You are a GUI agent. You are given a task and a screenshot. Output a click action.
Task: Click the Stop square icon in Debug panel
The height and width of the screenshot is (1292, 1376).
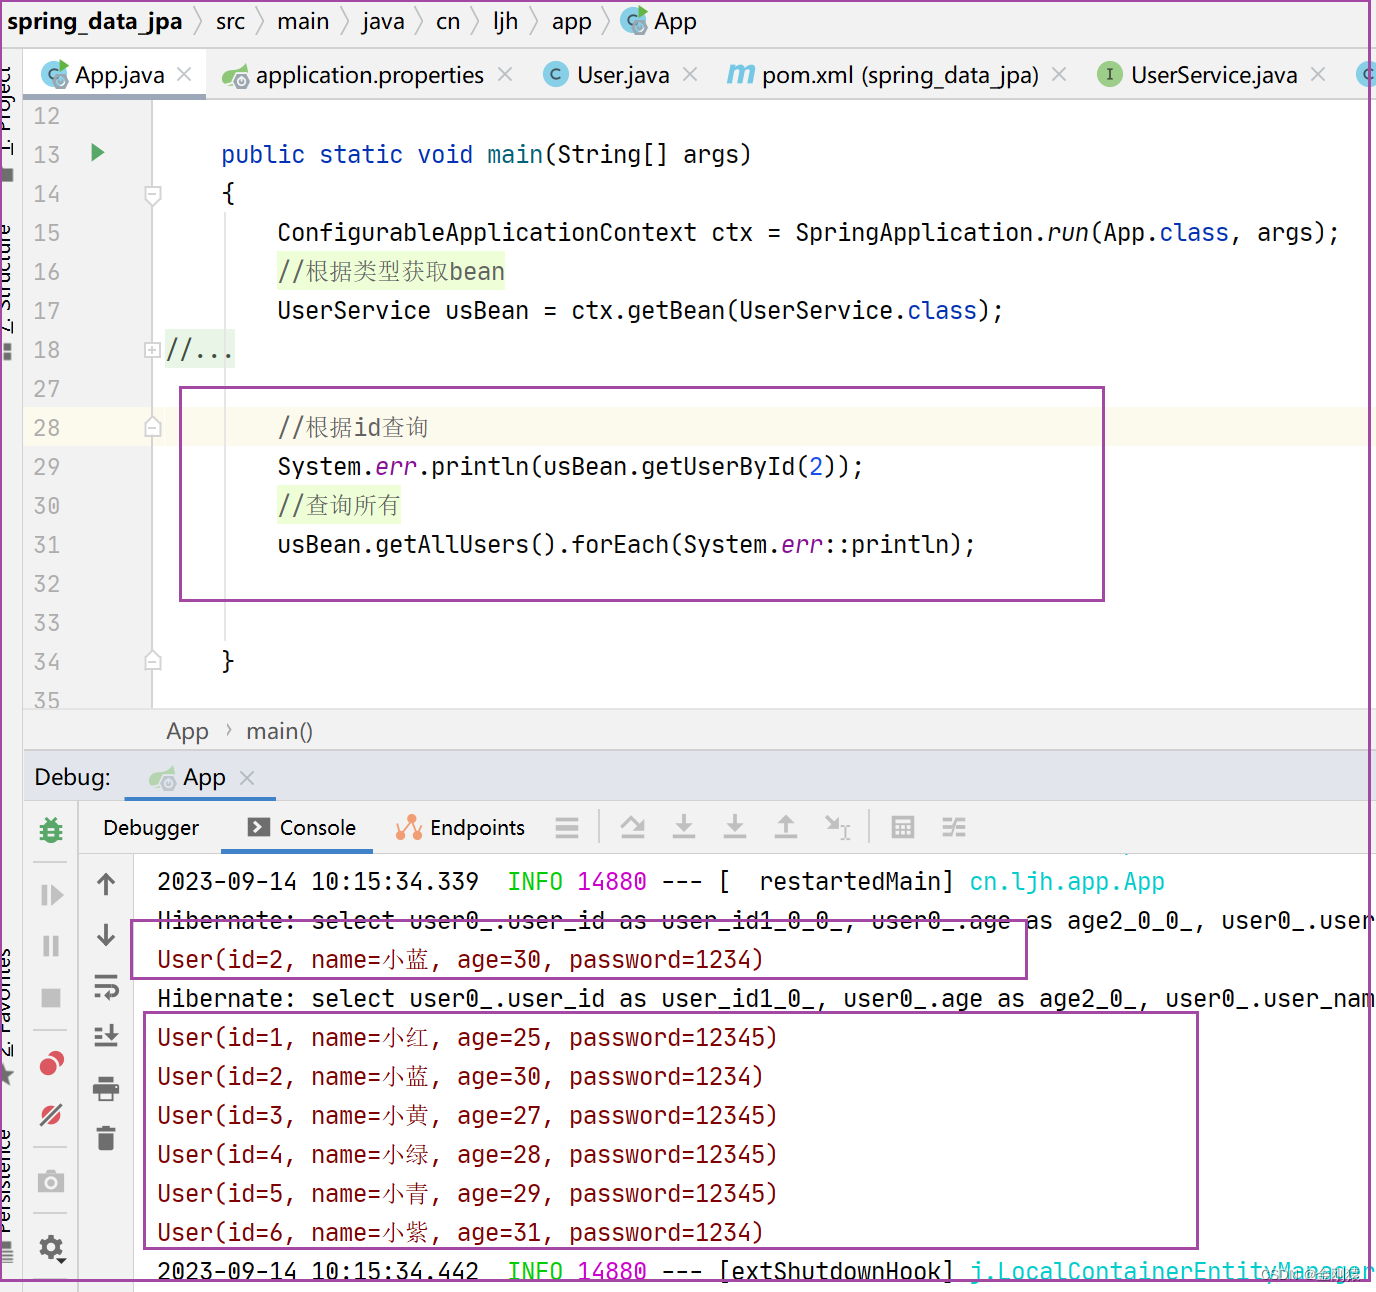pyautogui.click(x=51, y=997)
